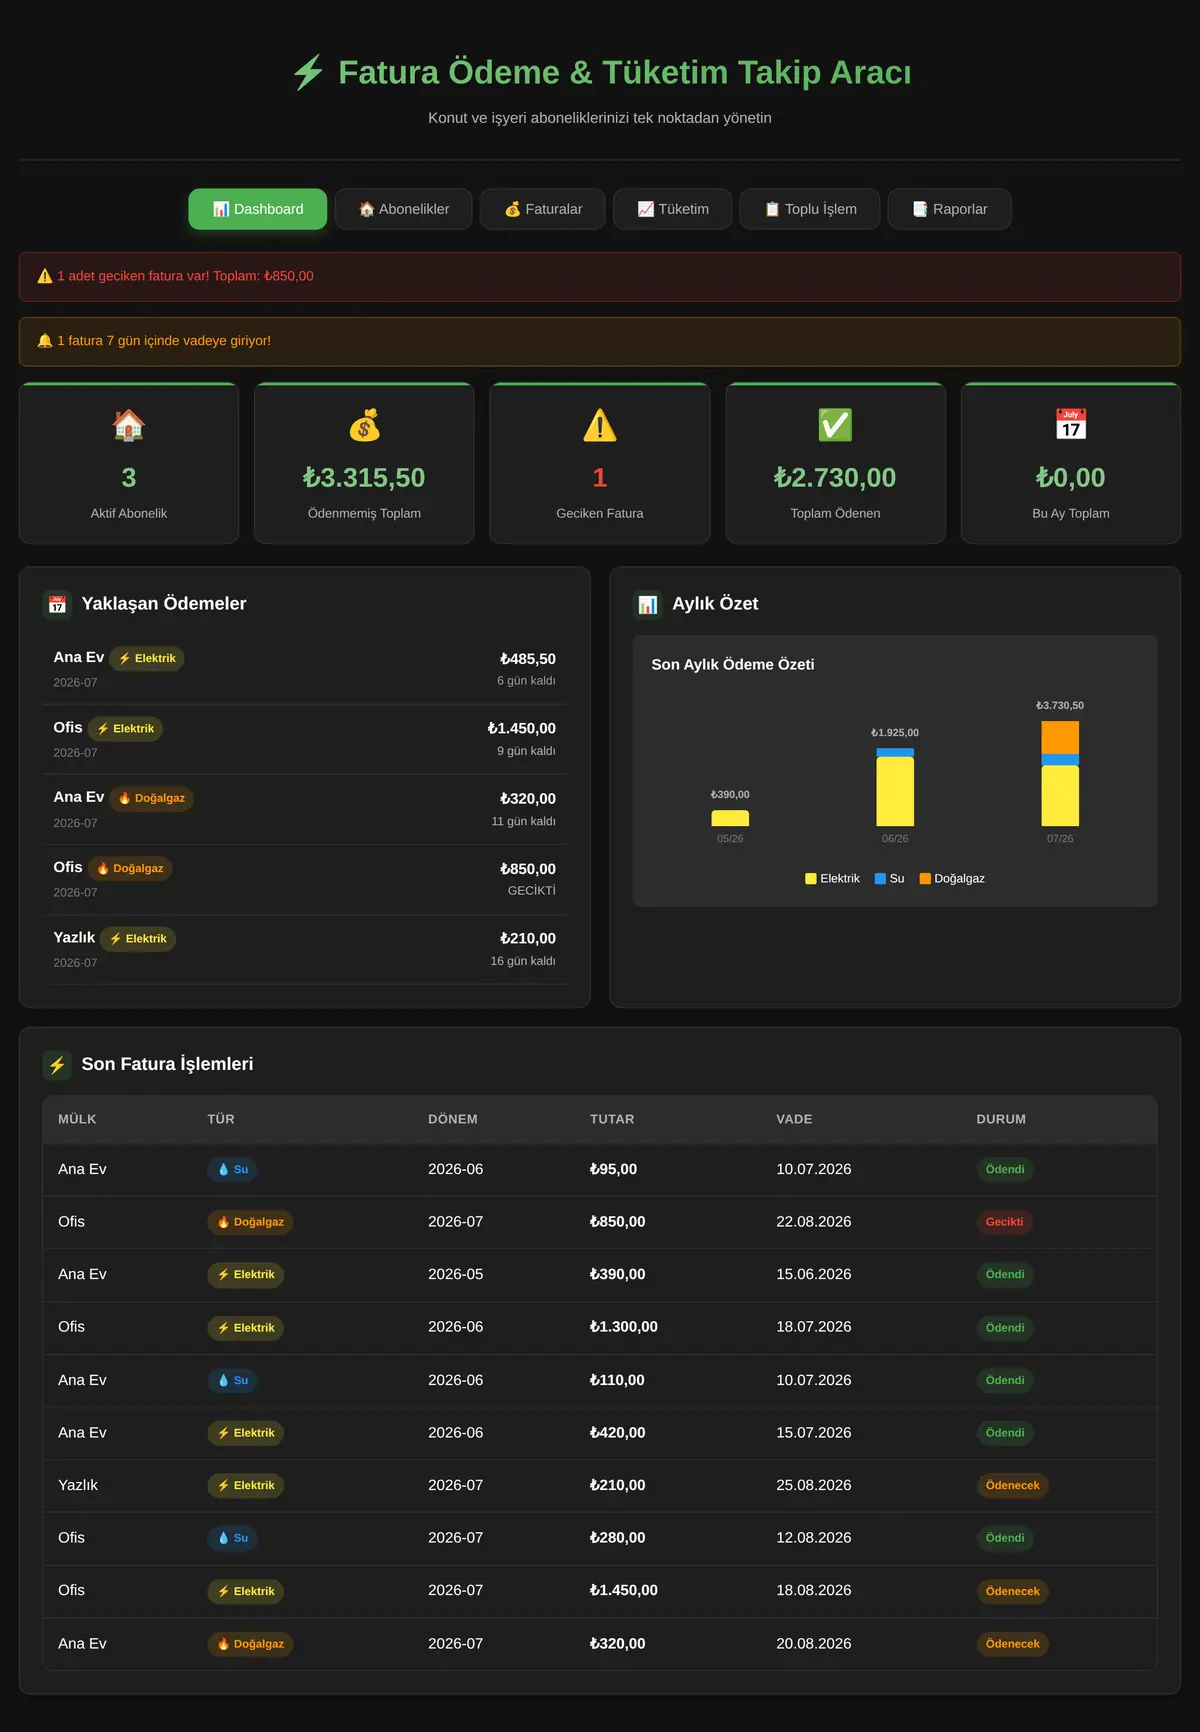Click the money bag icon above Ödenmemiş Toplam
The height and width of the screenshot is (1732, 1200).
(364, 425)
